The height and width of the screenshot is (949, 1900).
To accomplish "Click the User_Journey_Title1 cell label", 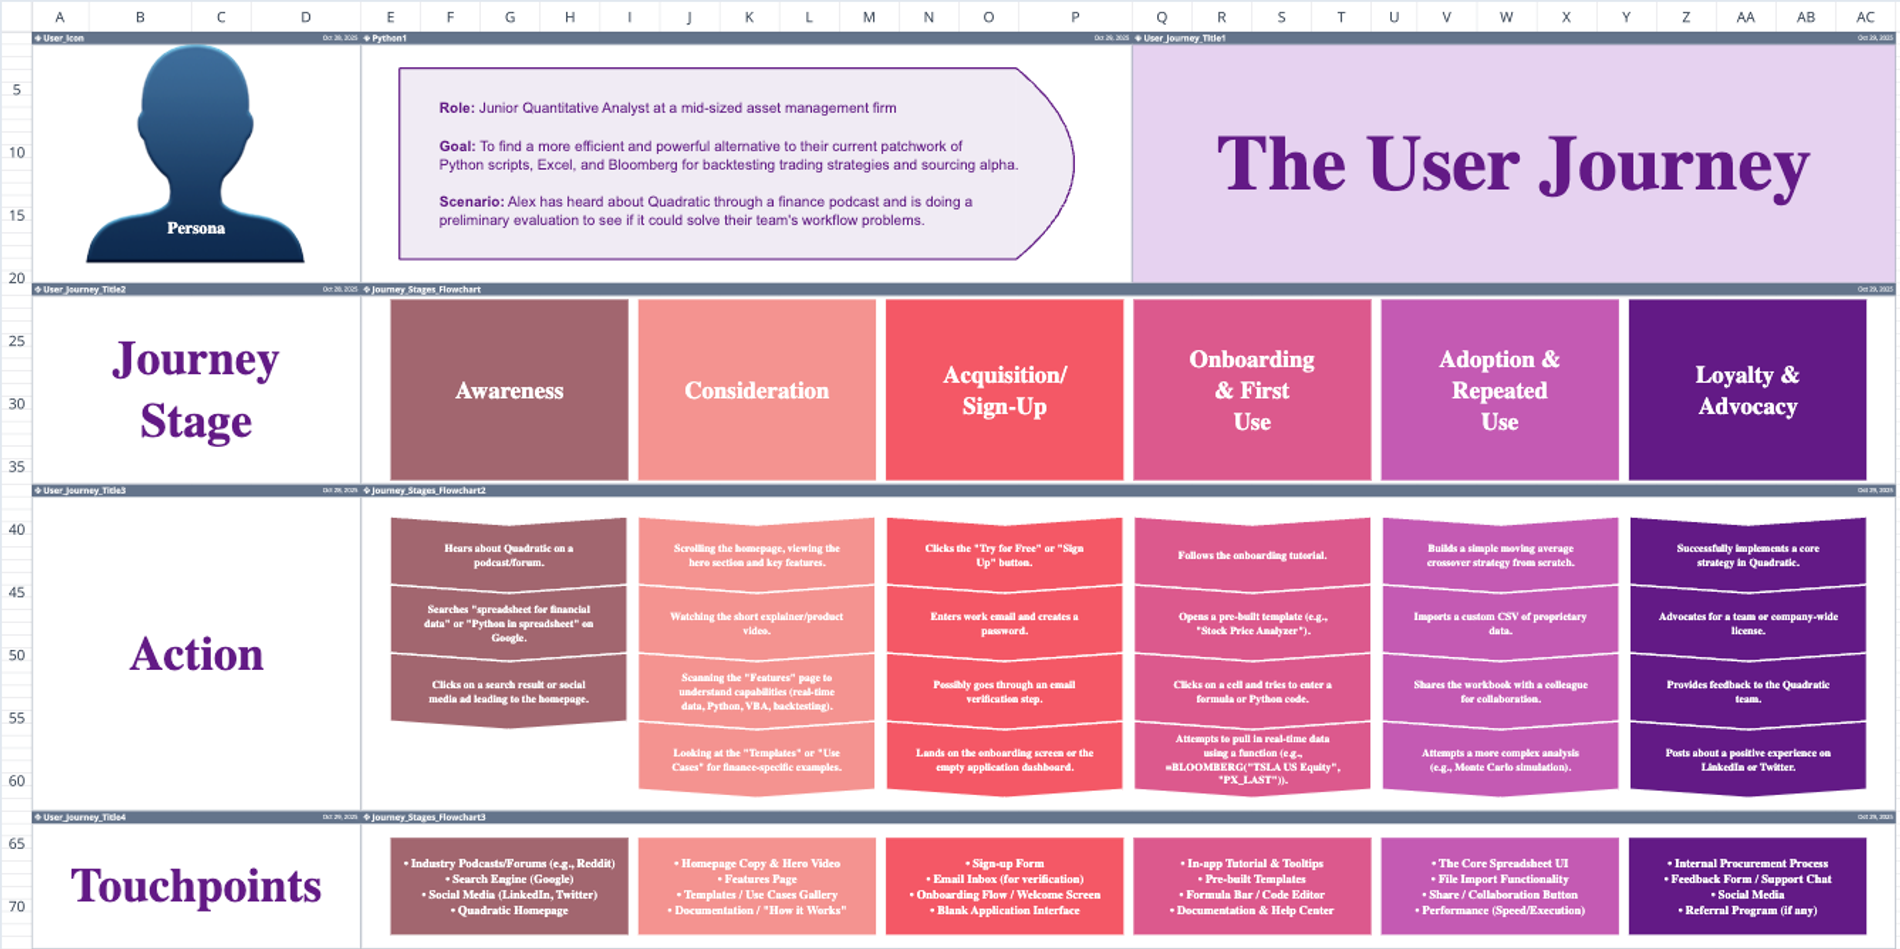I will tap(1181, 38).
